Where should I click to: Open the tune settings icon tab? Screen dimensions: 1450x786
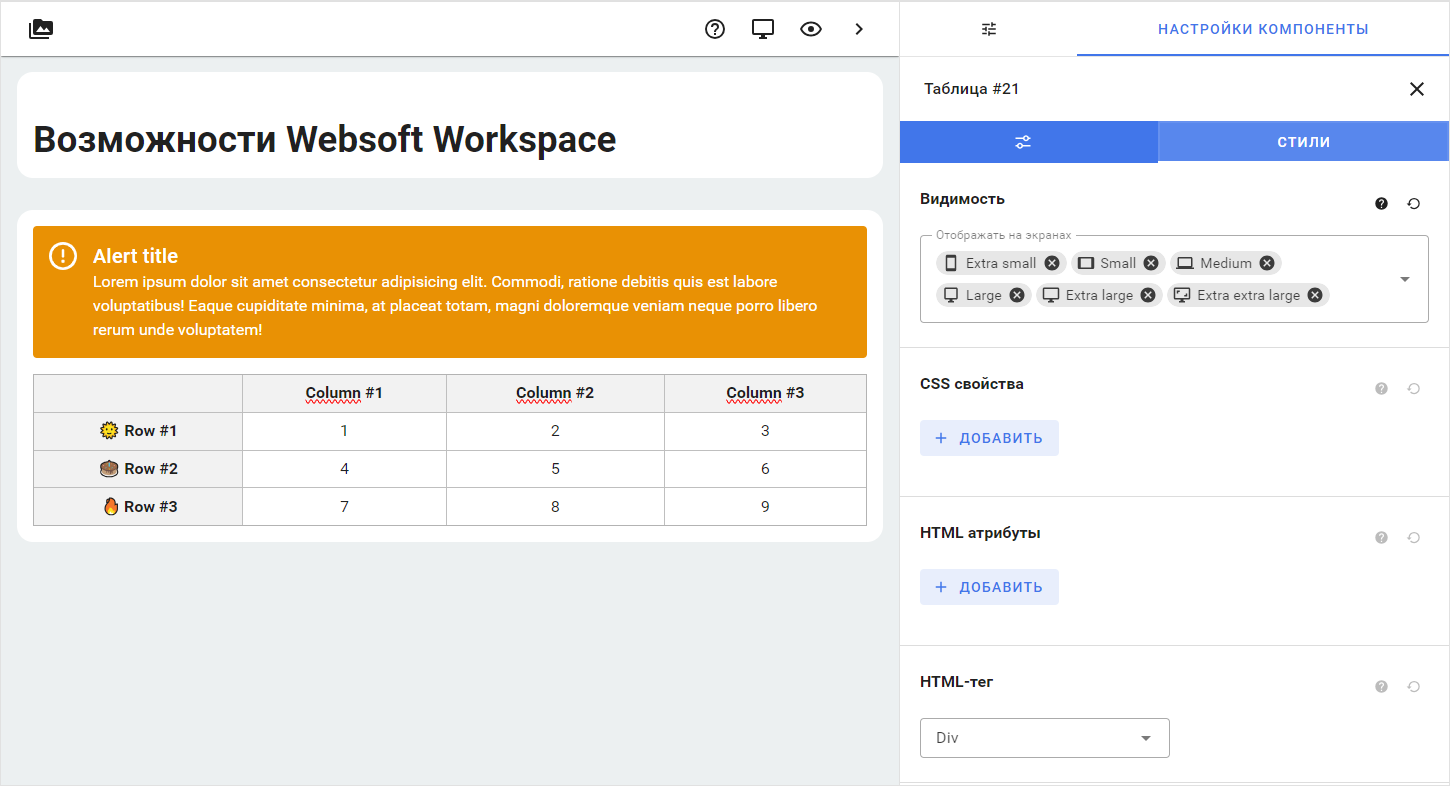tap(988, 29)
